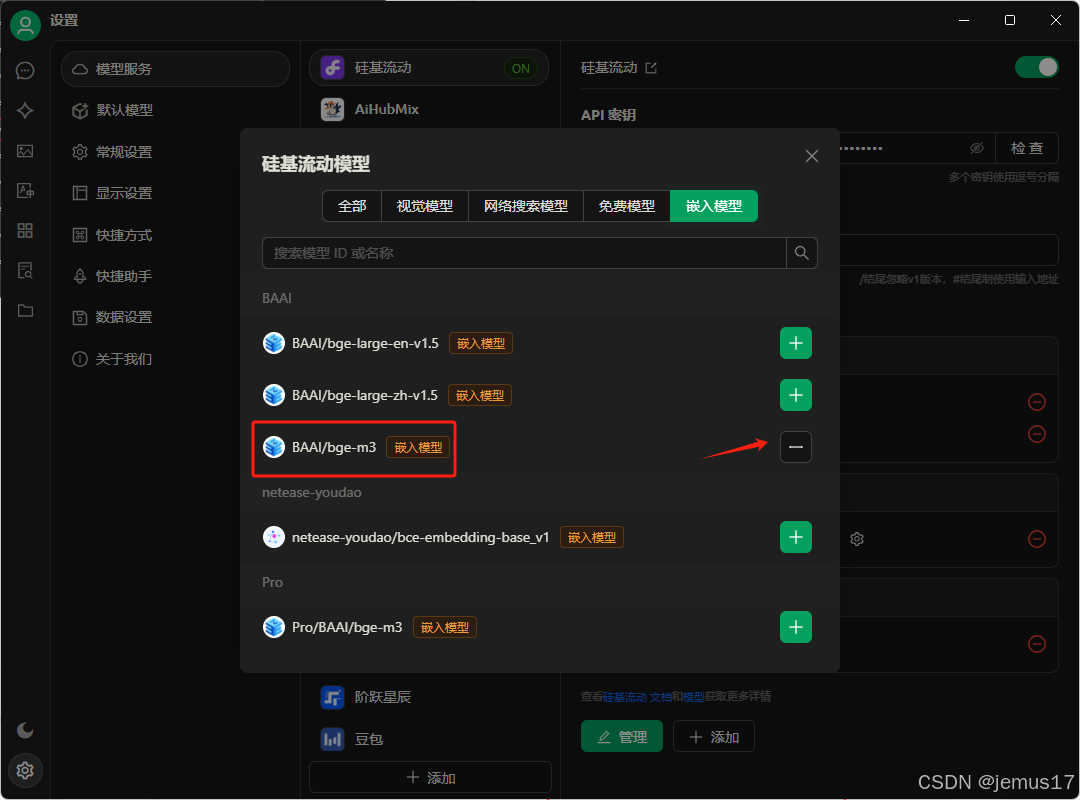The width and height of the screenshot is (1080, 800).
Task: Open the files folder icon in left sidebar
Action: (25, 311)
